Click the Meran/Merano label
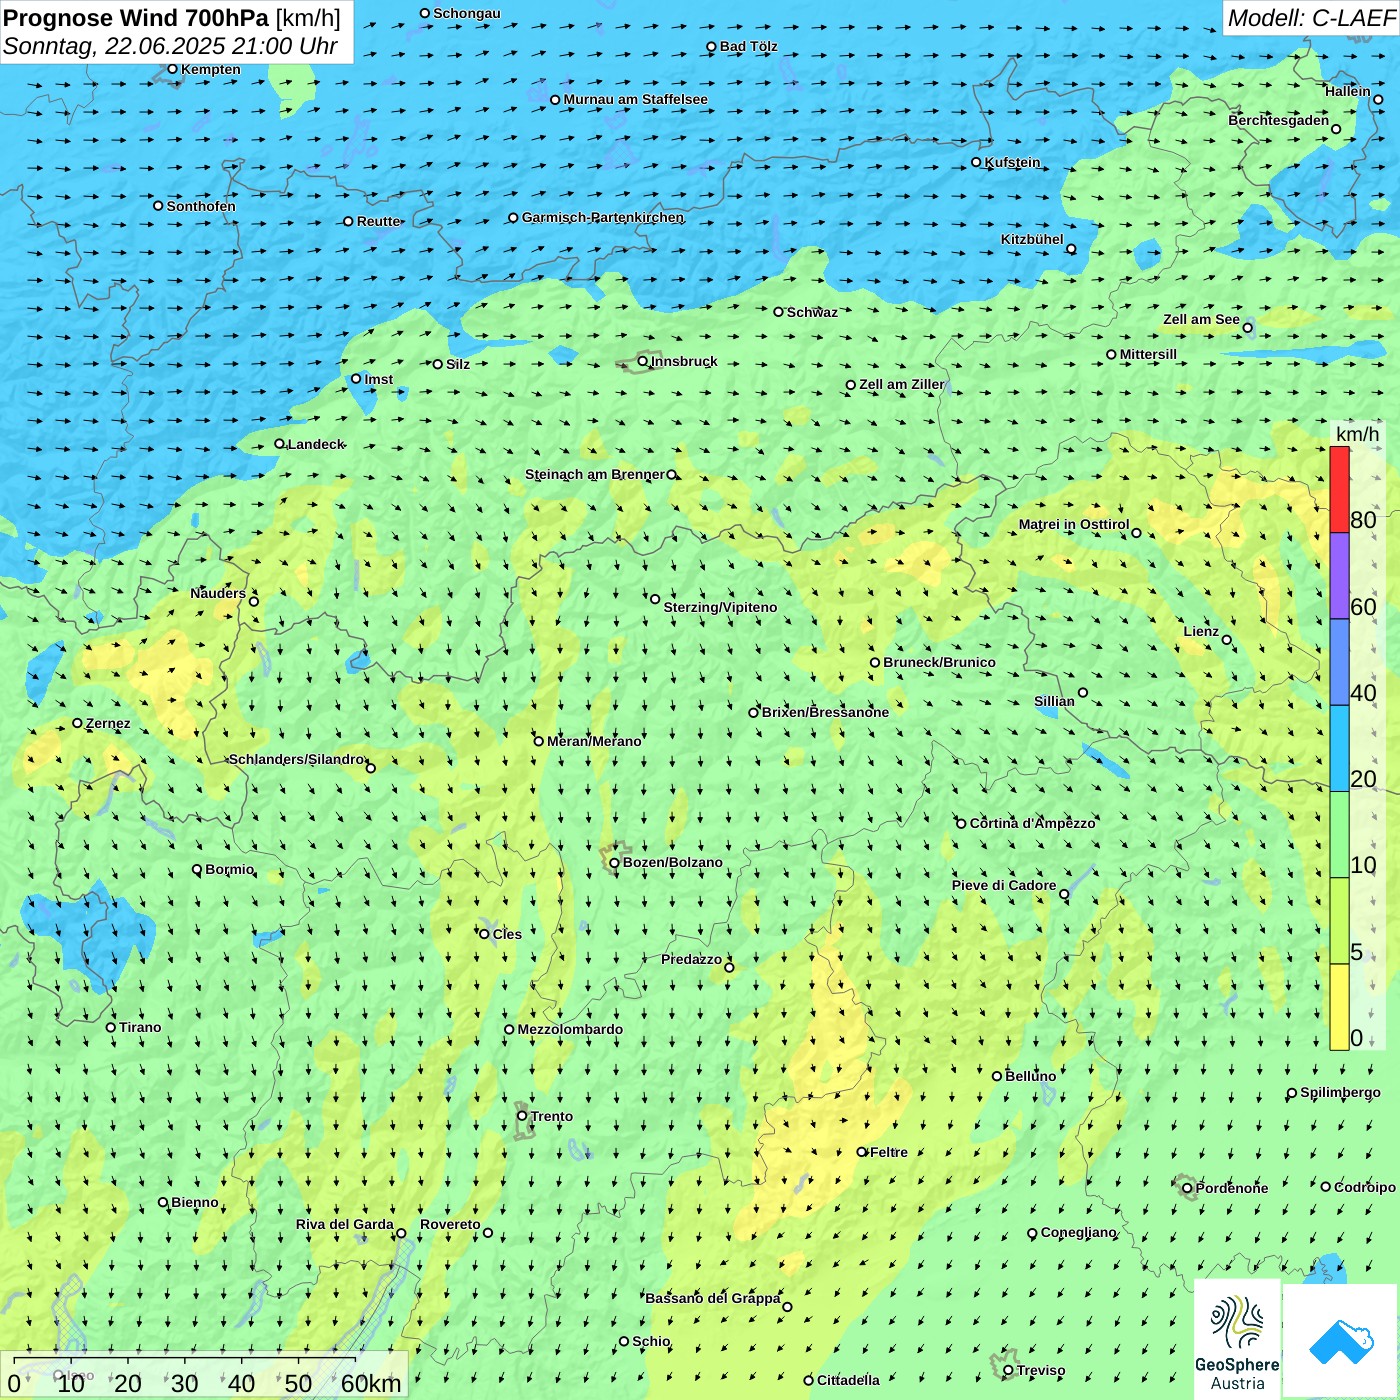The height and width of the screenshot is (1400, 1400). [594, 741]
